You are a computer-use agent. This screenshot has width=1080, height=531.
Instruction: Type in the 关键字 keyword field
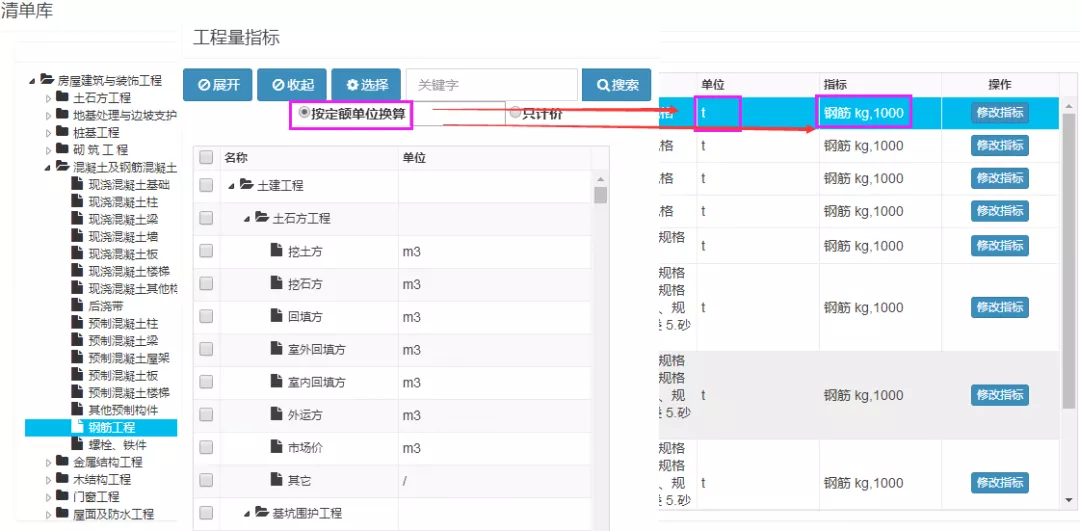491,85
